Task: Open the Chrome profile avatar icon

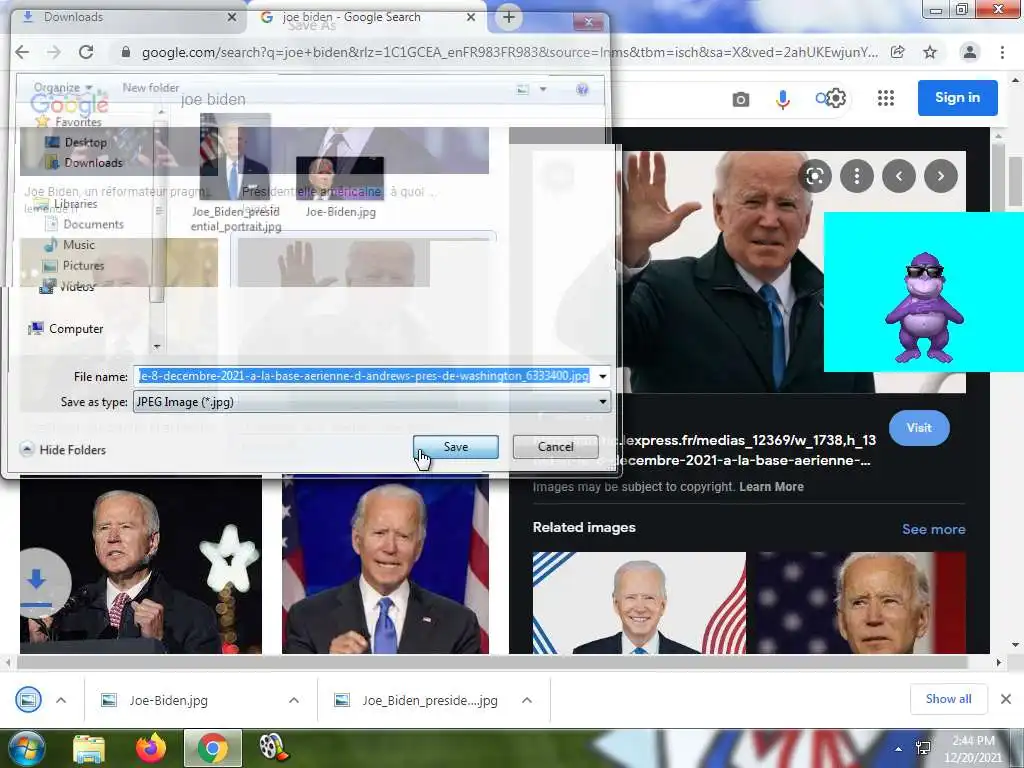Action: (970, 52)
